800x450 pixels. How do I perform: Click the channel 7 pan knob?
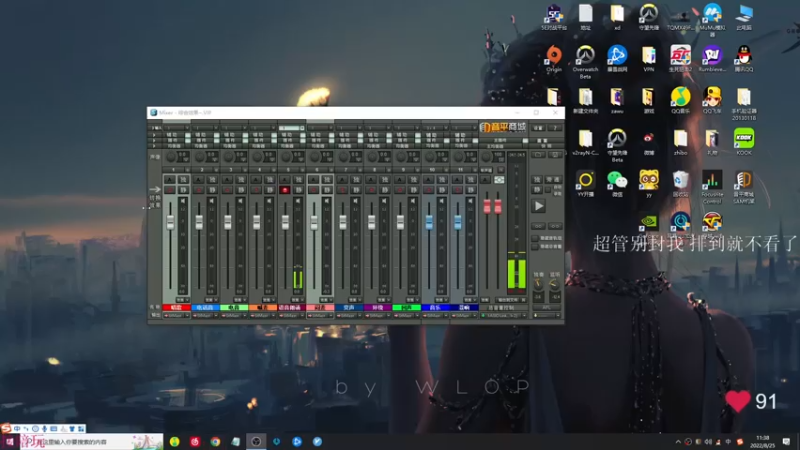343,156
